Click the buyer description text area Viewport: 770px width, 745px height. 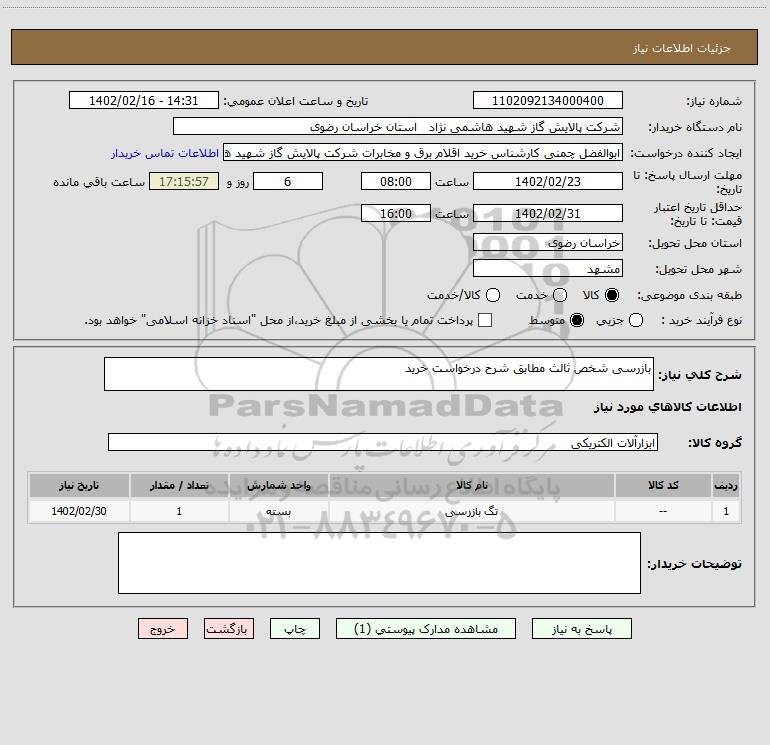[379, 563]
